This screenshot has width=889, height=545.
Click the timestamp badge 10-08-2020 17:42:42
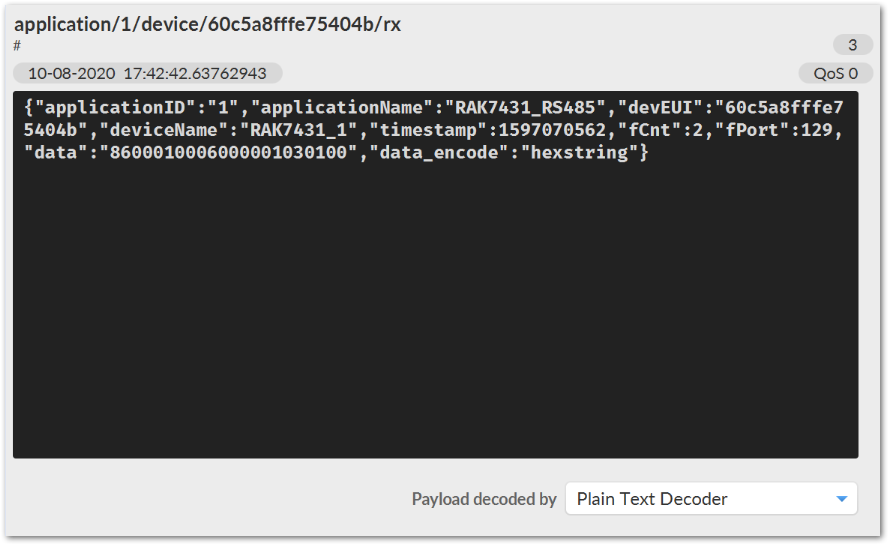coord(147,73)
